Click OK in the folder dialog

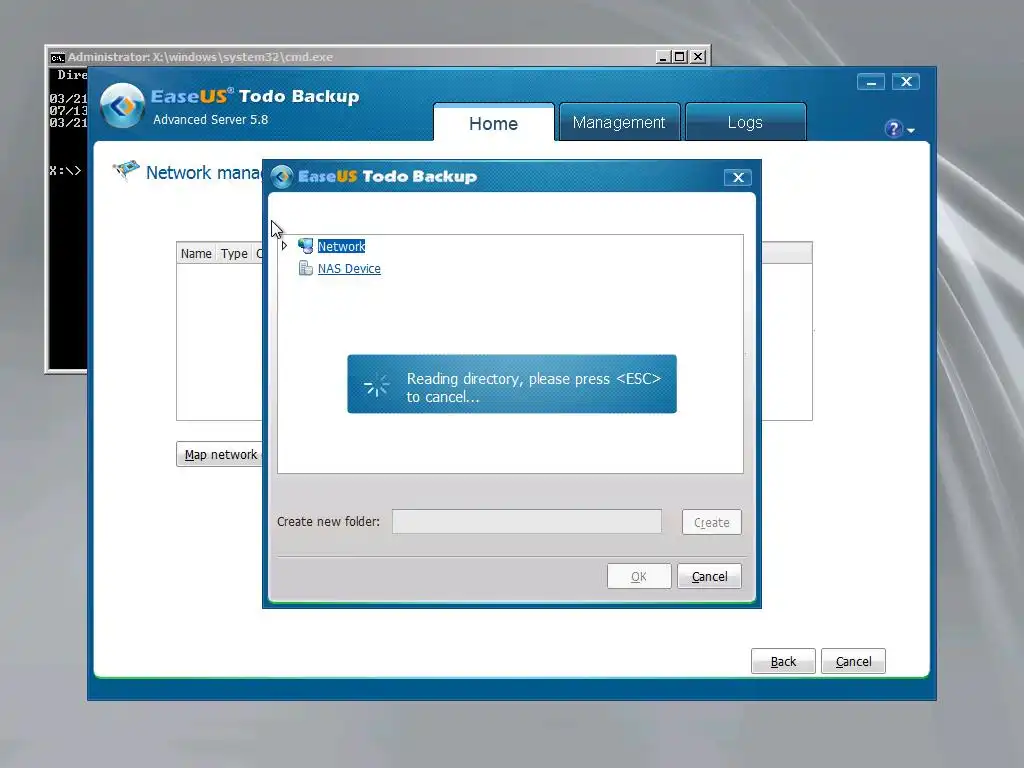point(639,576)
